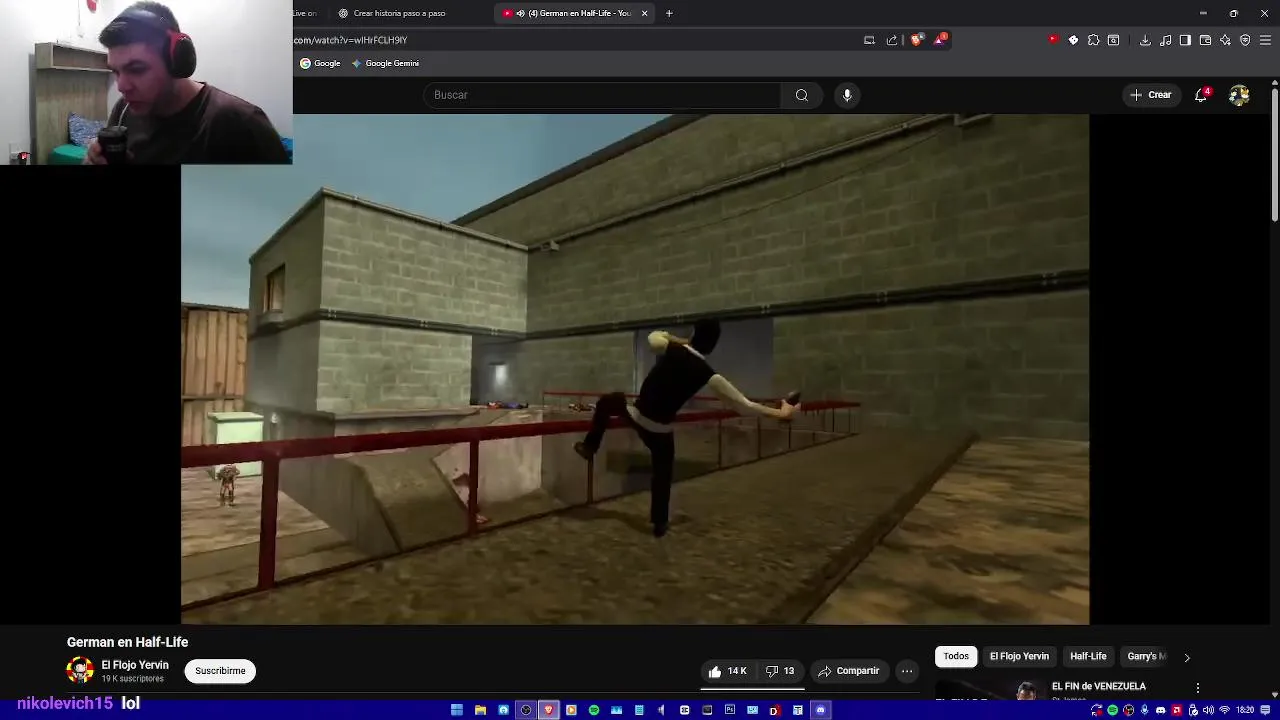Close the German en Half-Life tab
The height and width of the screenshot is (720, 1280).
[x=645, y=13]
